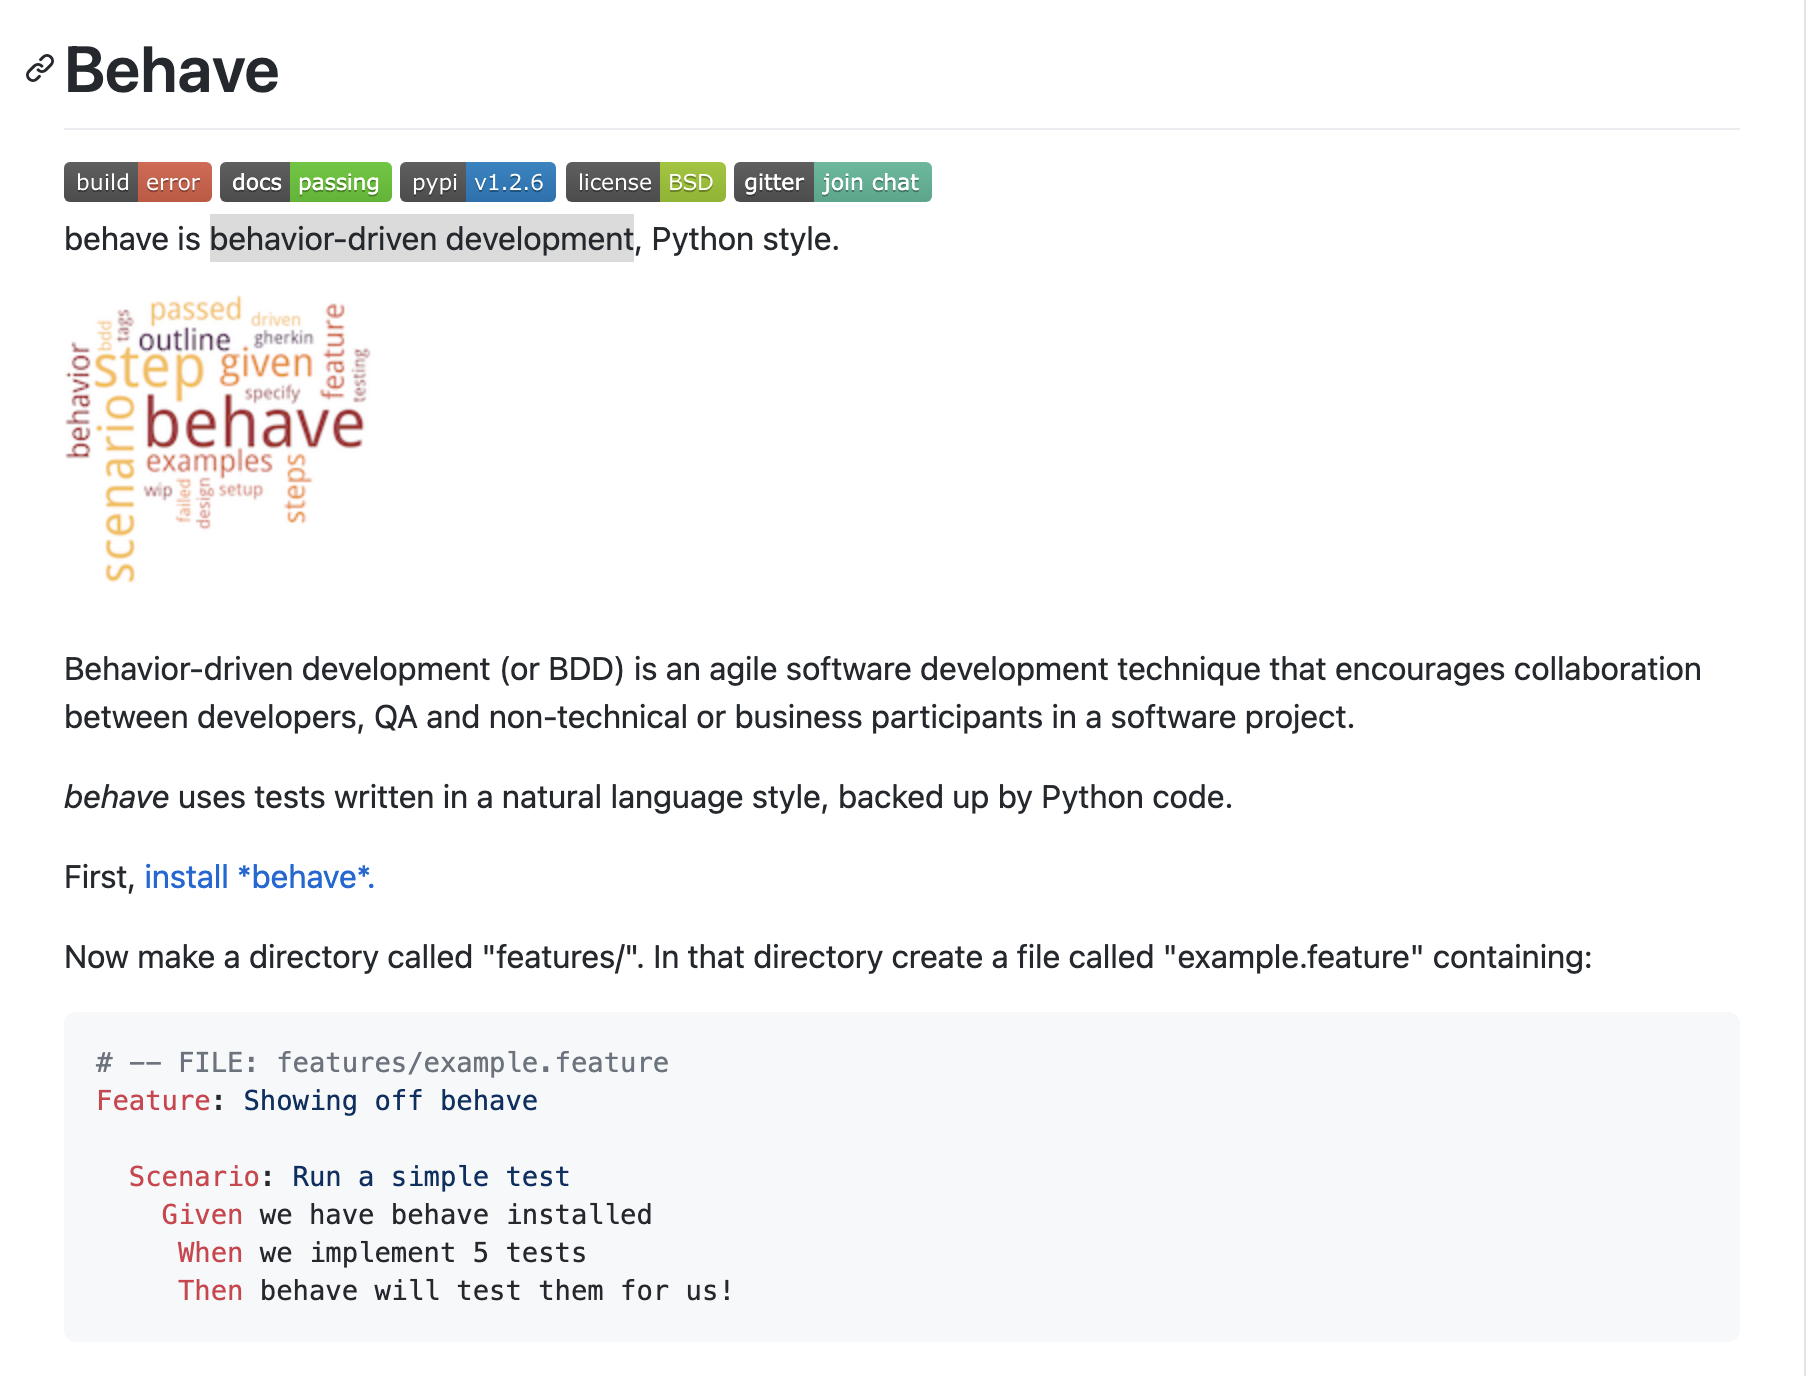Click the anchor link icon beside the Behave heading
This screenshot has height=1376, width=1812.
(39, 69)
